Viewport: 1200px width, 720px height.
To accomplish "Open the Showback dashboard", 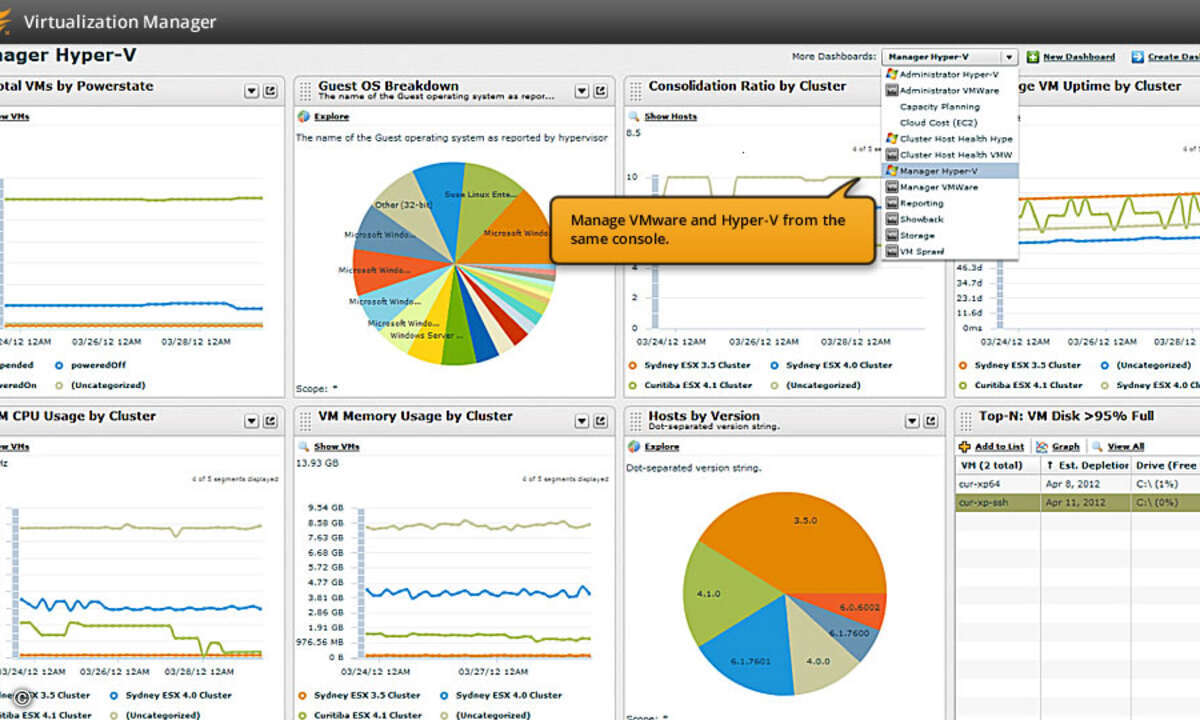I will tap(950, 219).
